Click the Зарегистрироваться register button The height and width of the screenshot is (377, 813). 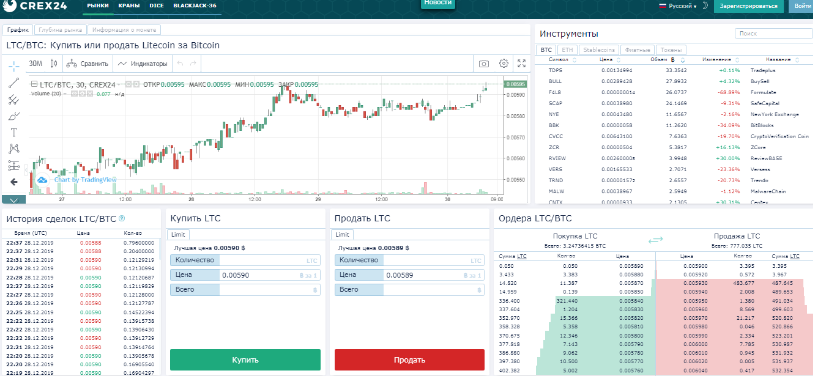(x=748, y=6)
